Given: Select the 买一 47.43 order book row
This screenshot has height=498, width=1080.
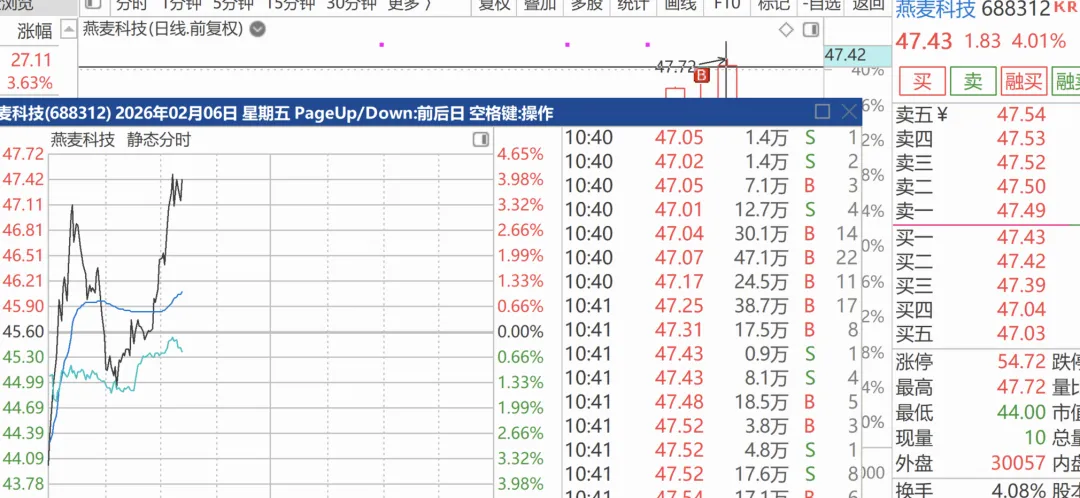Looking at the screenshot, I should (x=986, y=238).
